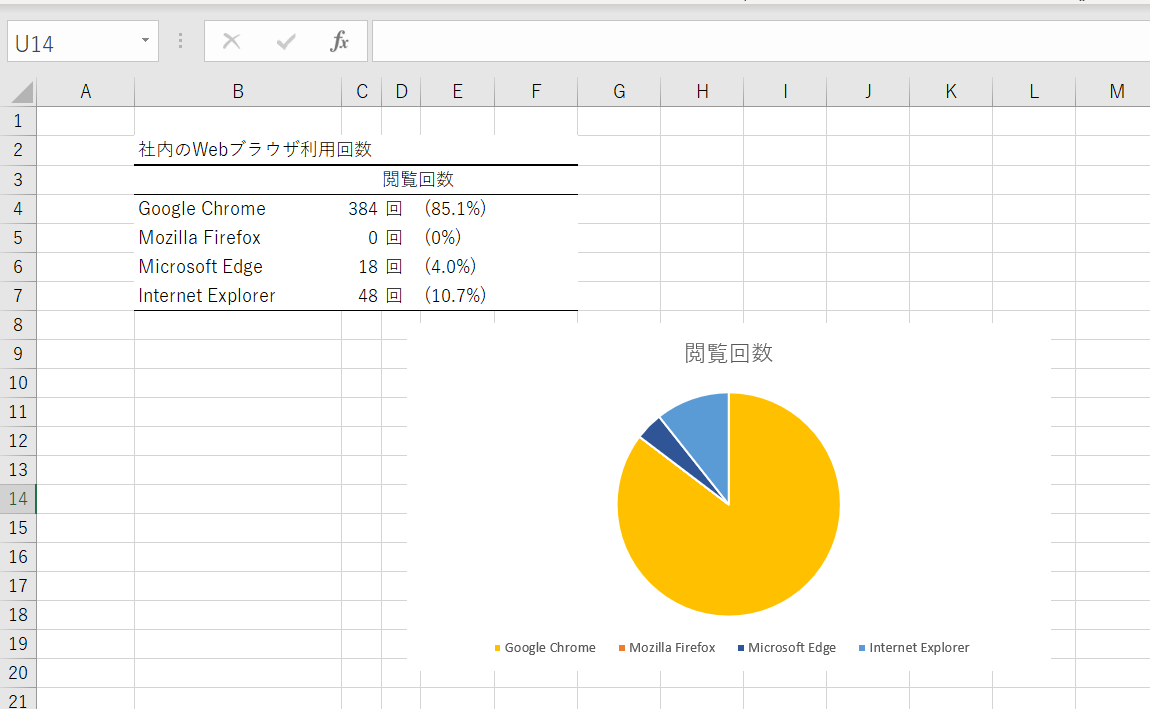
Task: Select column F header
Action: [x=536, y=92]
